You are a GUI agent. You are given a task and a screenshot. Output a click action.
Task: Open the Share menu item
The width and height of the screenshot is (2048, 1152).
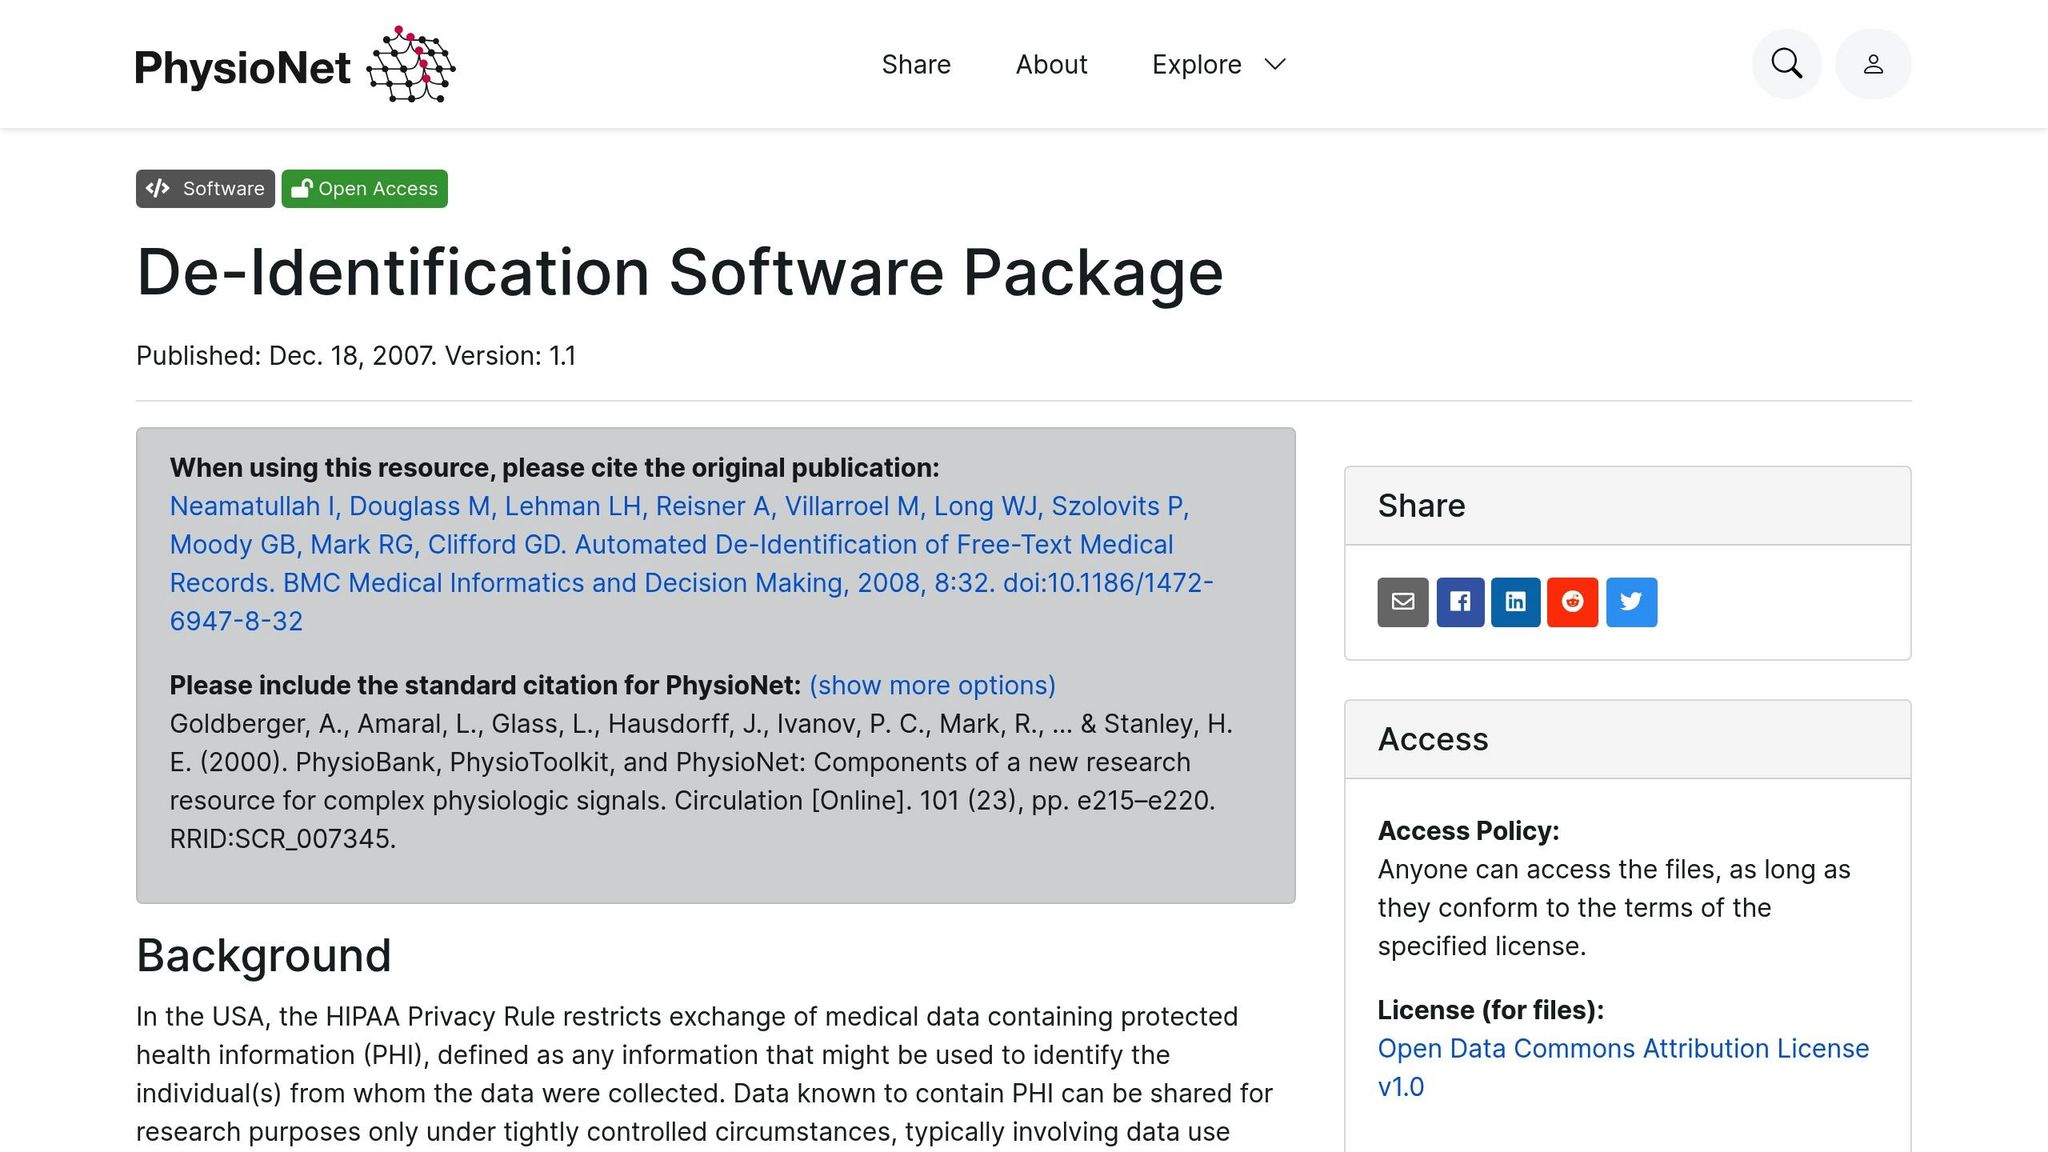click(x=916, y=65)
